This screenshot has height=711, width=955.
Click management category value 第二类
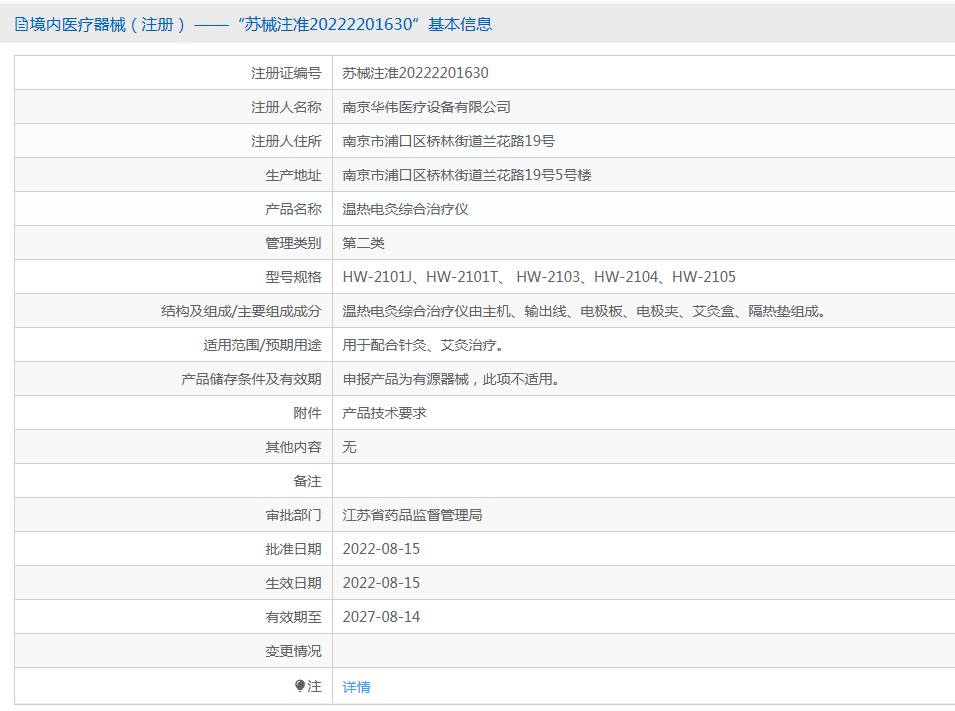coord(363,243)
